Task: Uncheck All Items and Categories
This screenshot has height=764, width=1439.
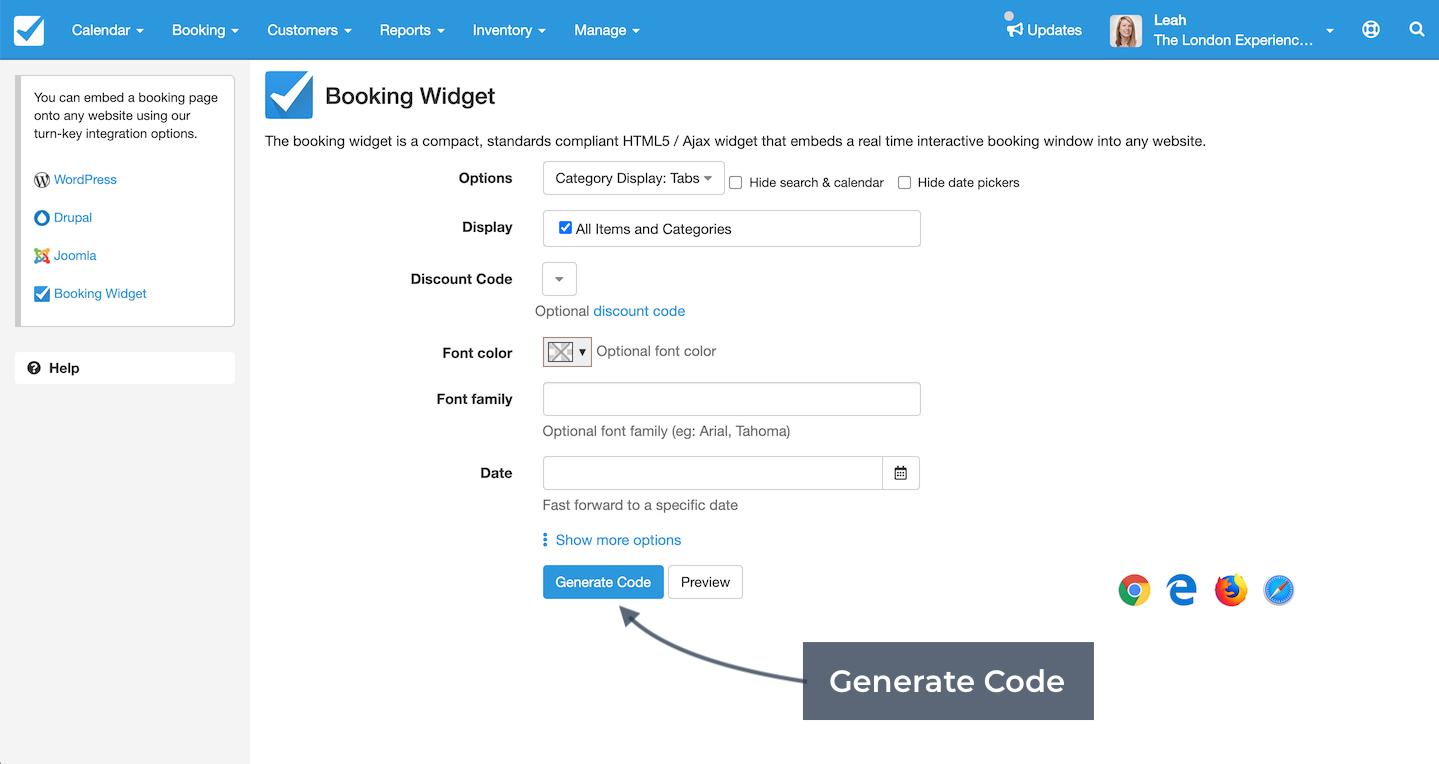Action: tap(565, 228)
